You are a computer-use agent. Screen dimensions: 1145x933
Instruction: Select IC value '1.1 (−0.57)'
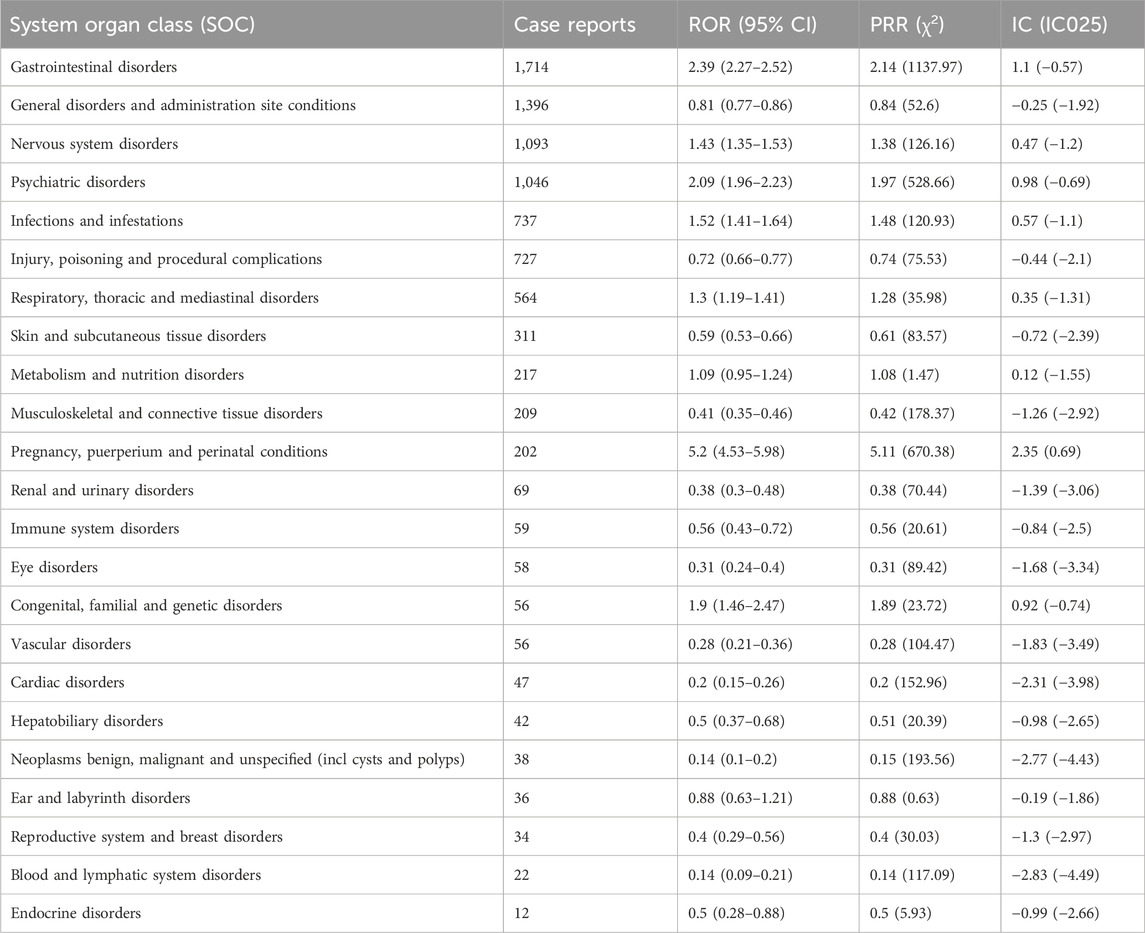click(1046, 67)
